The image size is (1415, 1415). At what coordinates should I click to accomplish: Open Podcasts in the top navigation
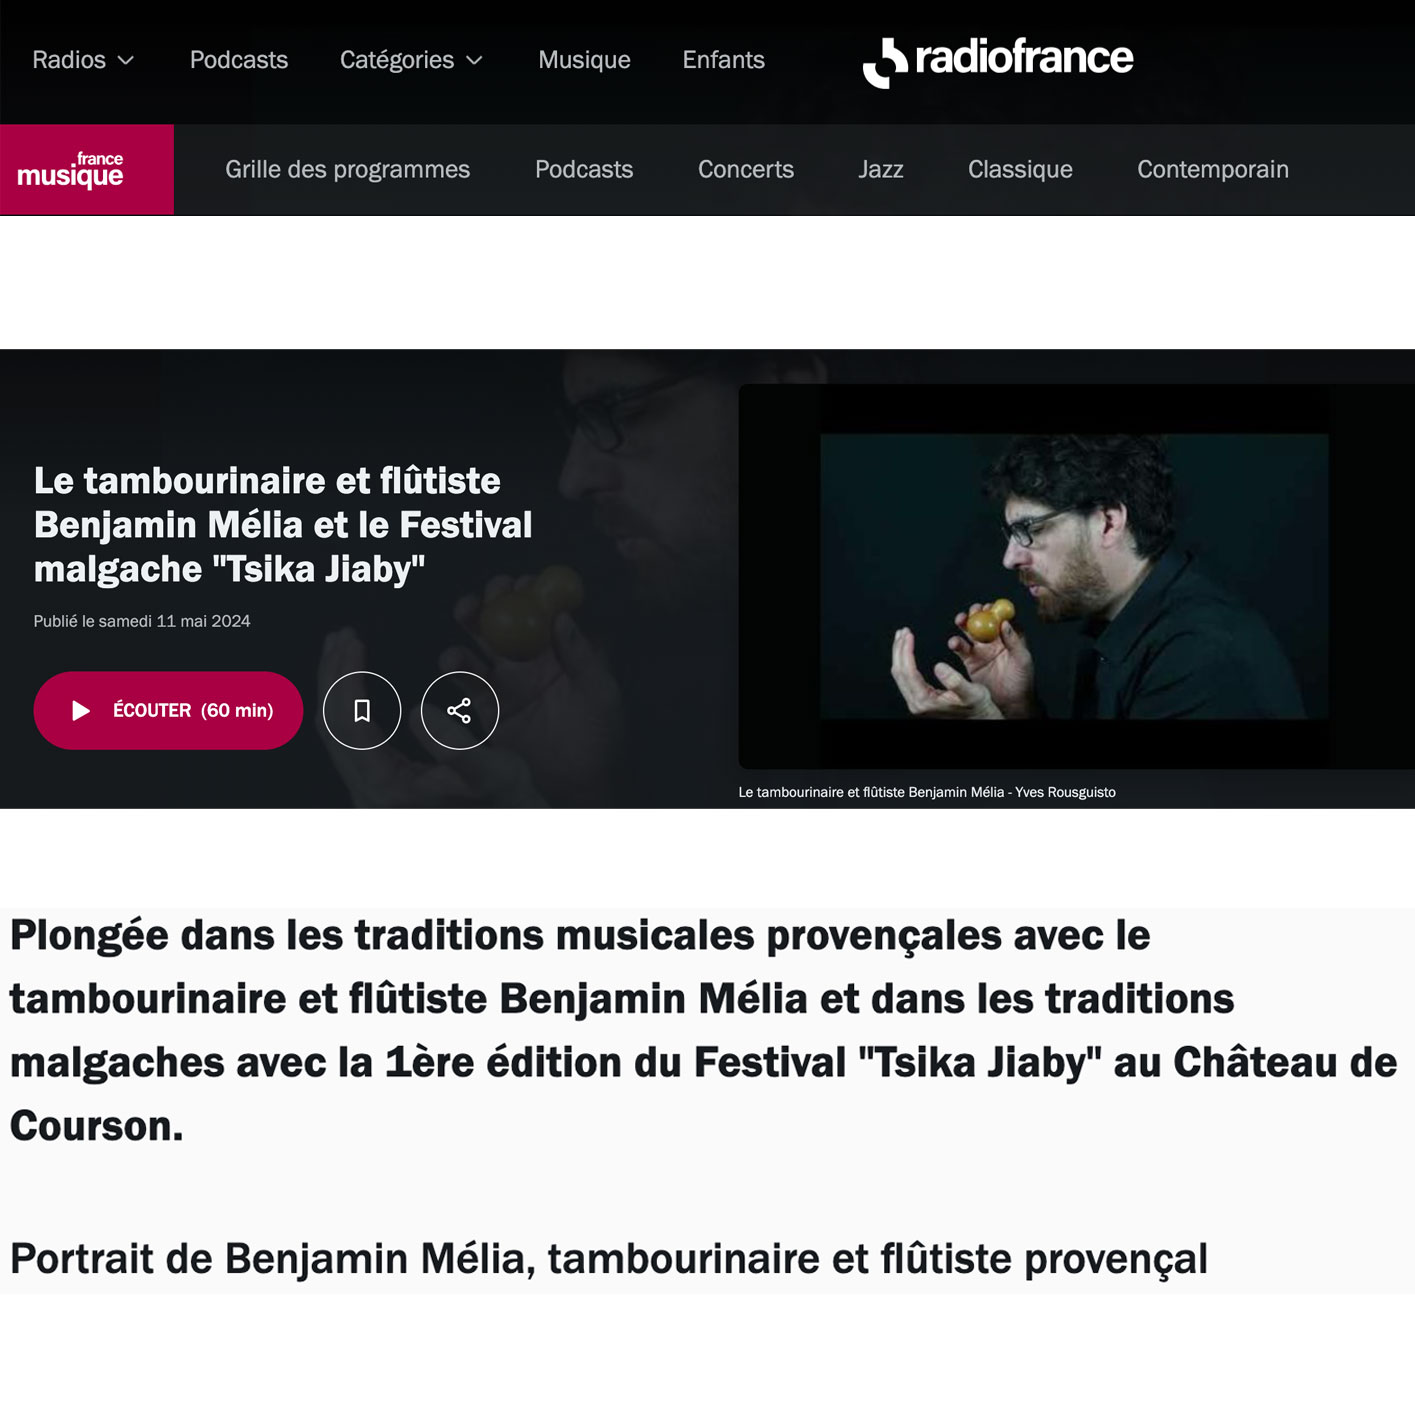[239, 60]
